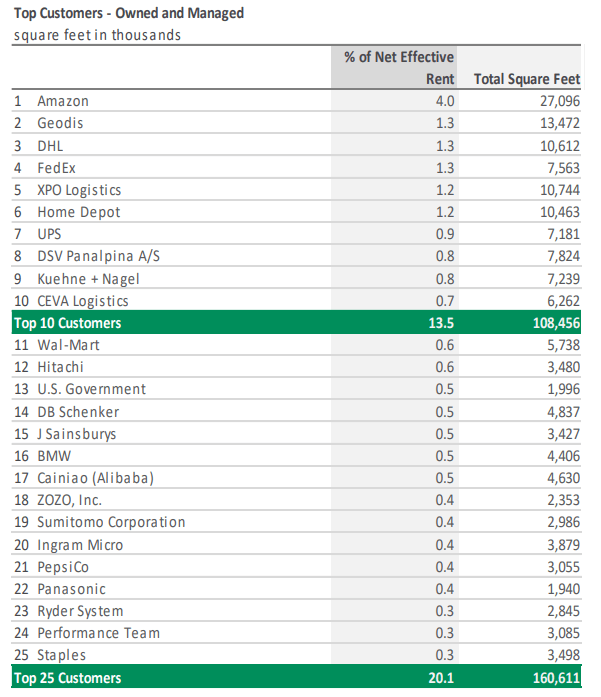Select the Geodis row name

tap(60, 123)
